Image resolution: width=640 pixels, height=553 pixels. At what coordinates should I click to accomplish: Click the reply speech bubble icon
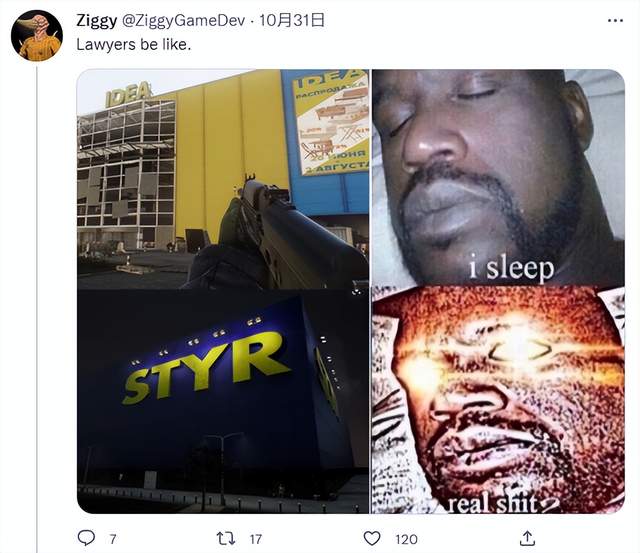point(86,538)
